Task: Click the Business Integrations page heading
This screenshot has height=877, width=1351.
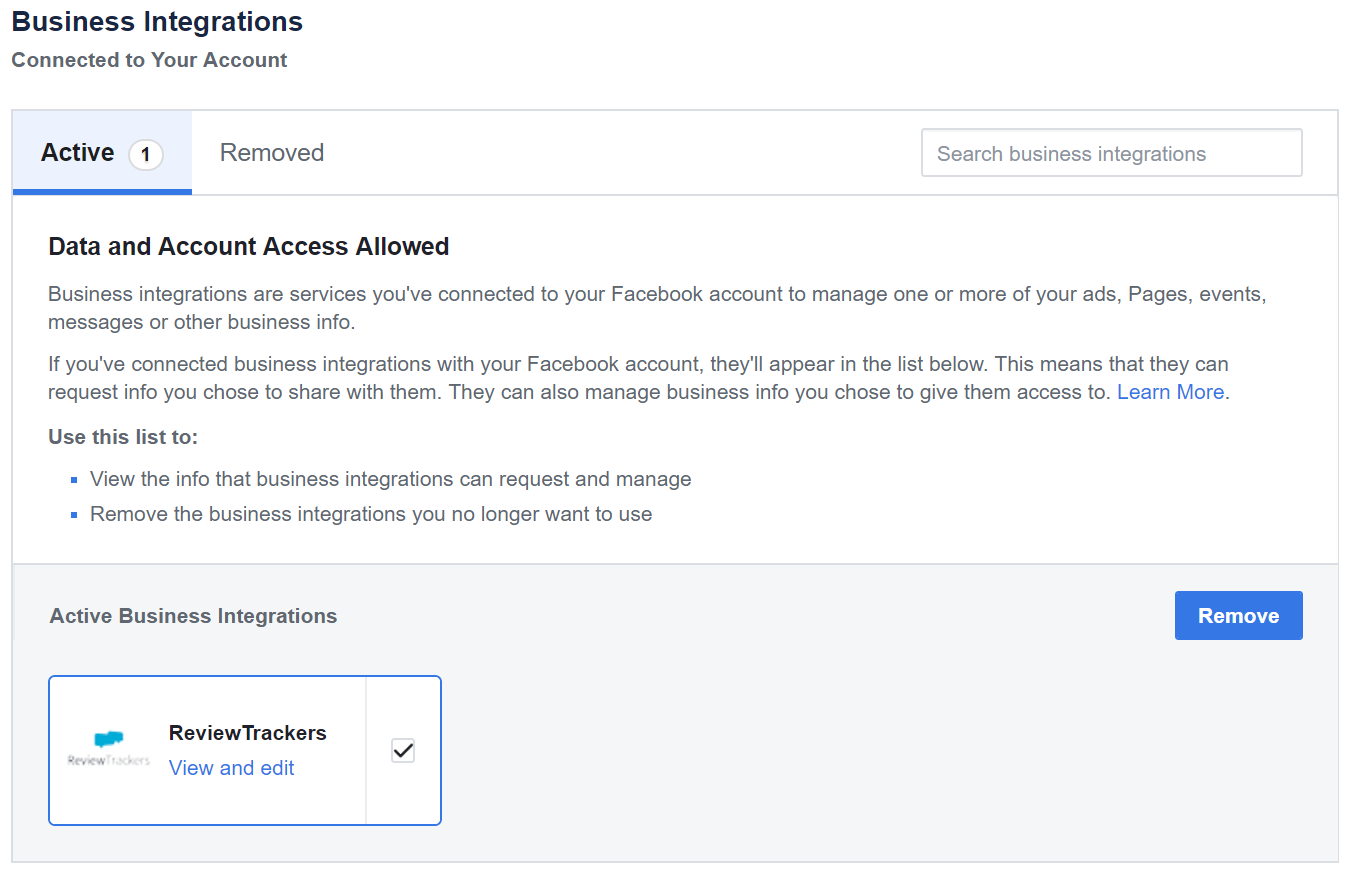Action: point(157,21)
